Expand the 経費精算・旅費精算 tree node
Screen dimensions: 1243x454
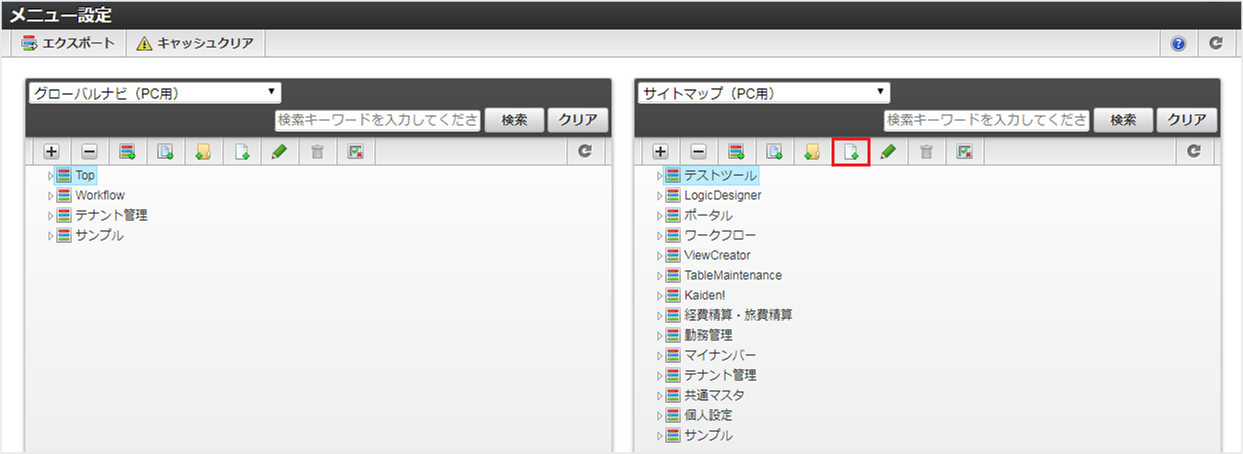pyautogui.click(x=659, y=316)
